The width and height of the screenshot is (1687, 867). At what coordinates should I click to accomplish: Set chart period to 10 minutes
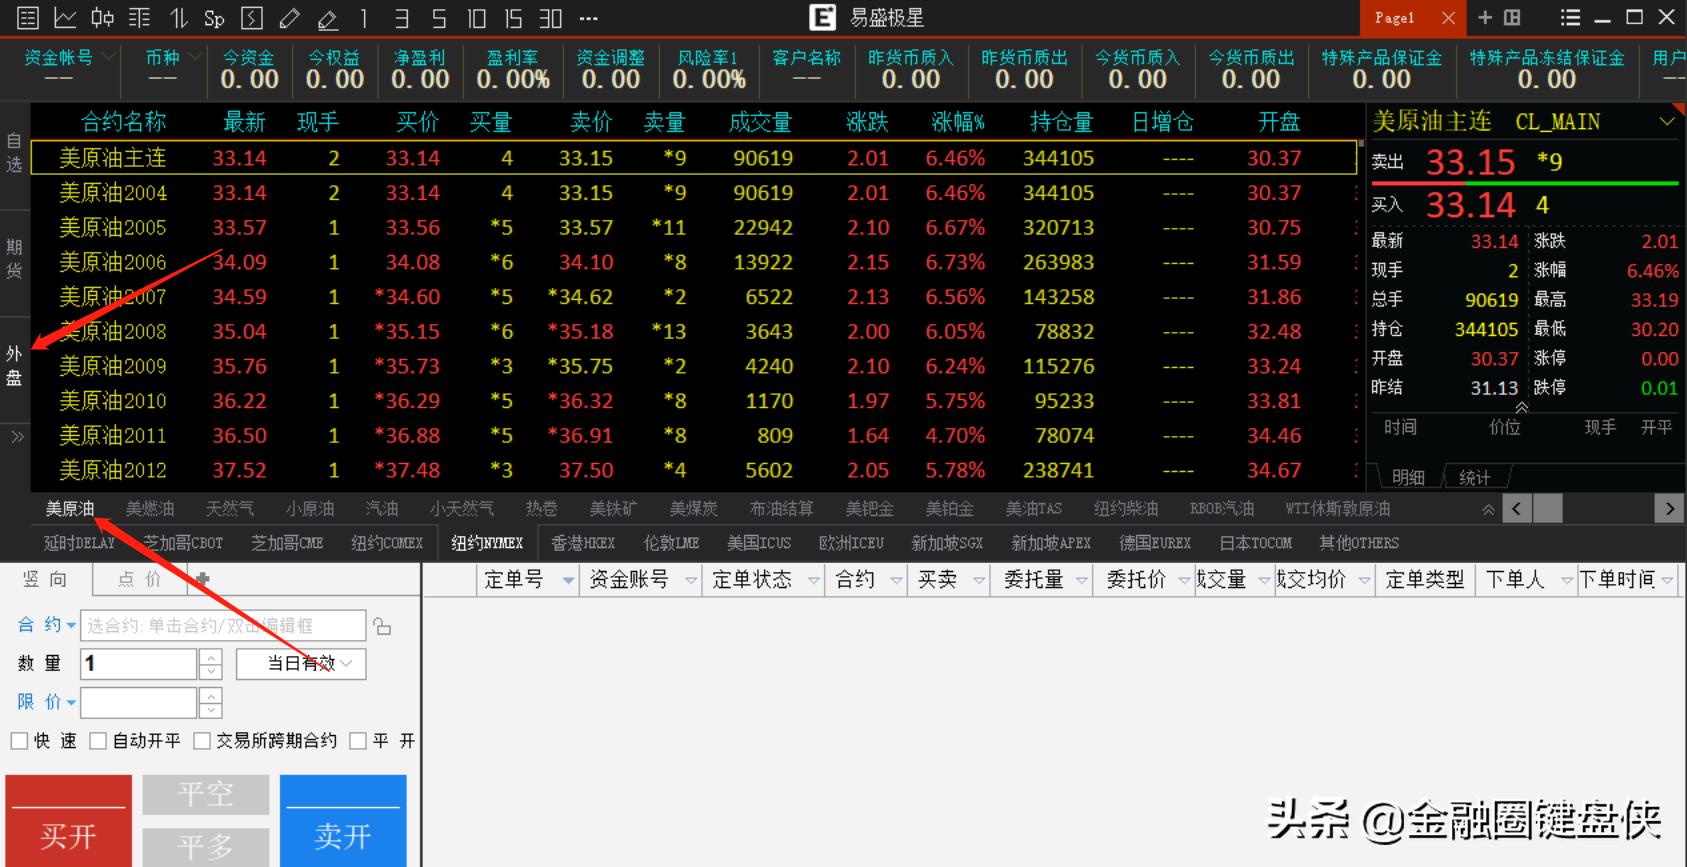pos(476,18)
